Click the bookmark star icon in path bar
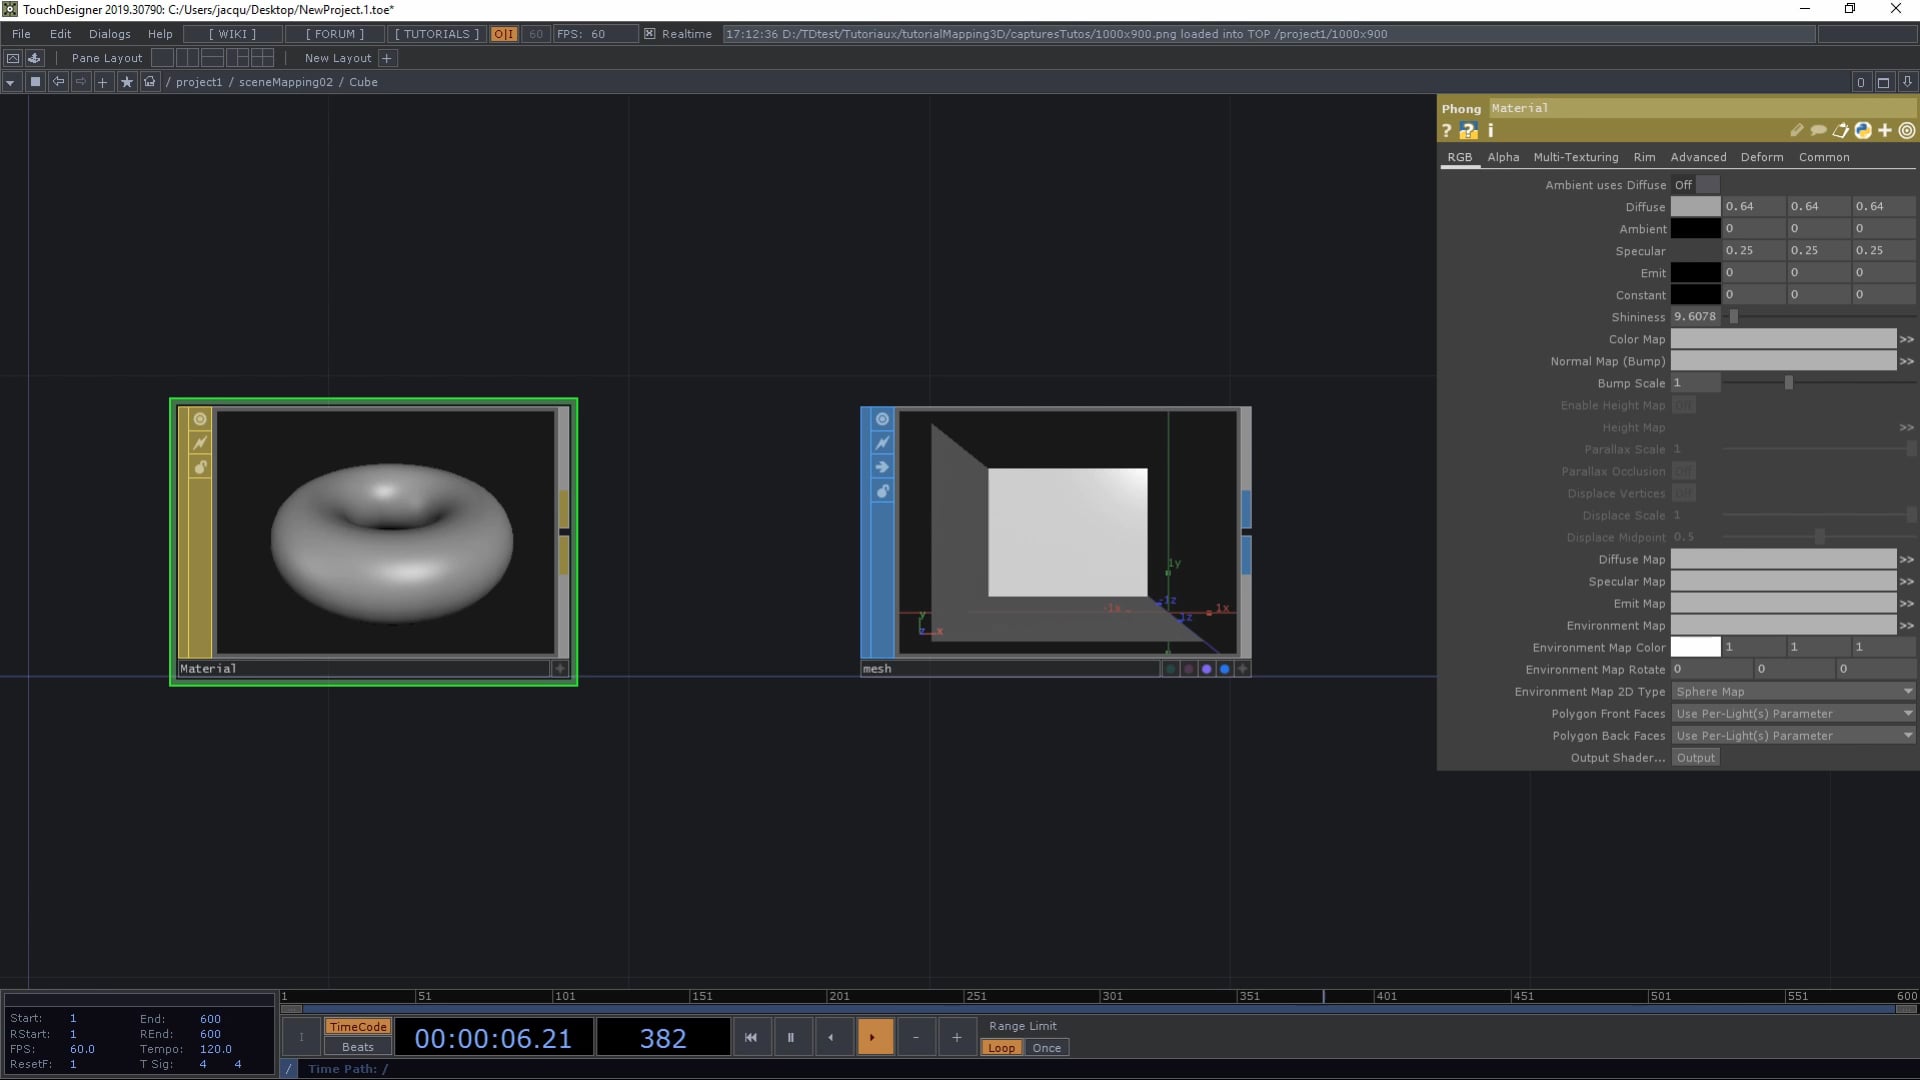Viewport: 1920px width, 1080px height. pyautogui.click(x=127, y=82)
